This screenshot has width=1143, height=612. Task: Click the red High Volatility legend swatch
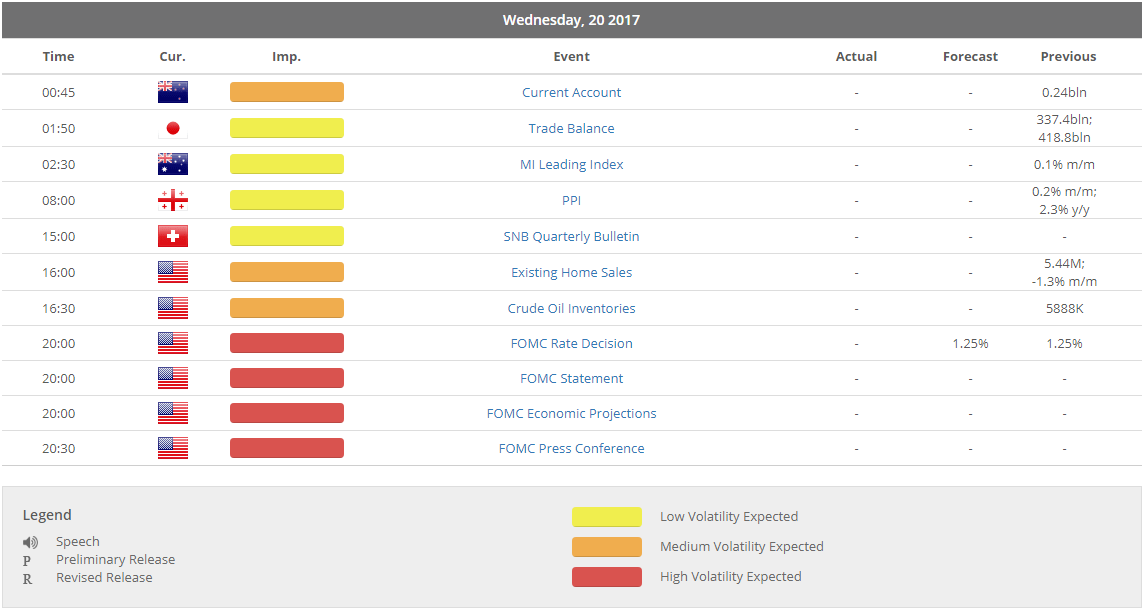606,576
